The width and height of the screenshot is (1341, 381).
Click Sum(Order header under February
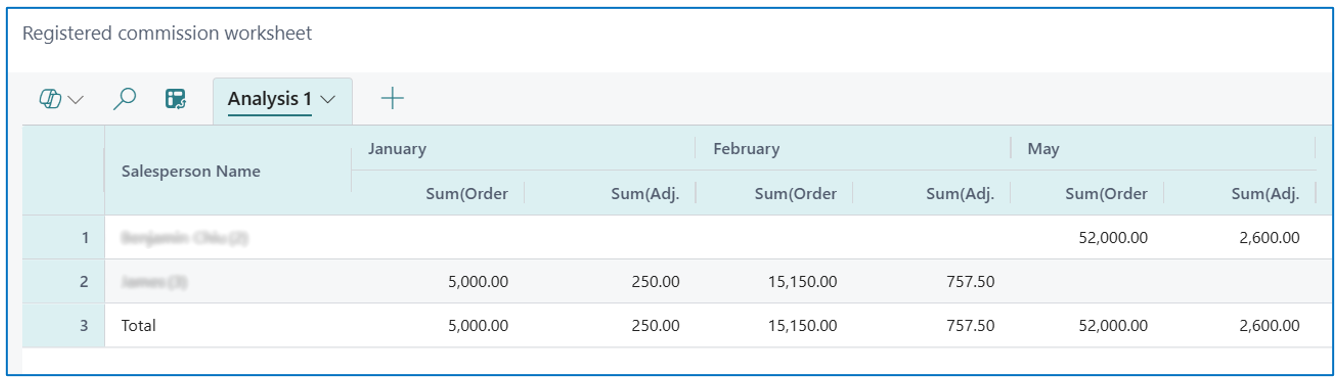click(795, 194)
